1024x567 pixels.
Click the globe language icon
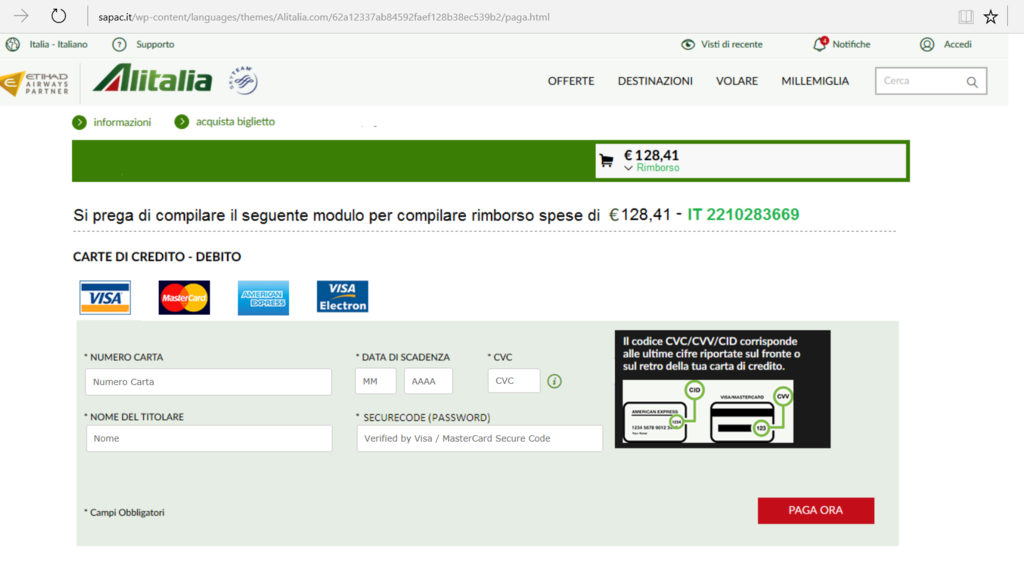click(x=12, y=44)
